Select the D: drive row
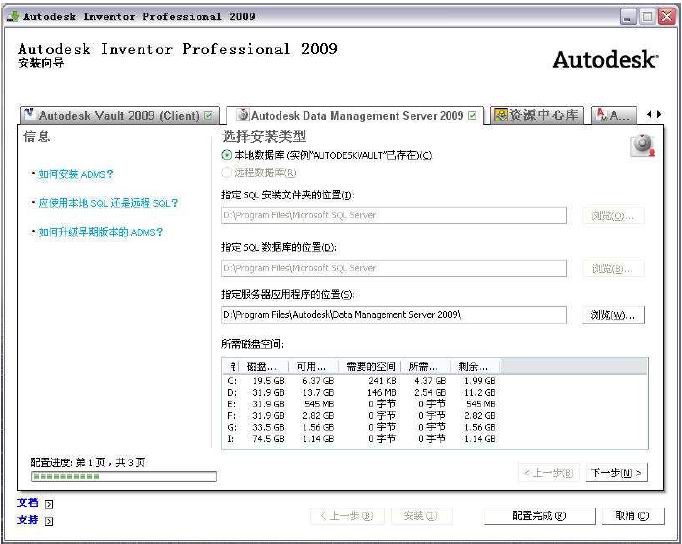682x544 pixels. pyautogui.click(x=361, y=393)
